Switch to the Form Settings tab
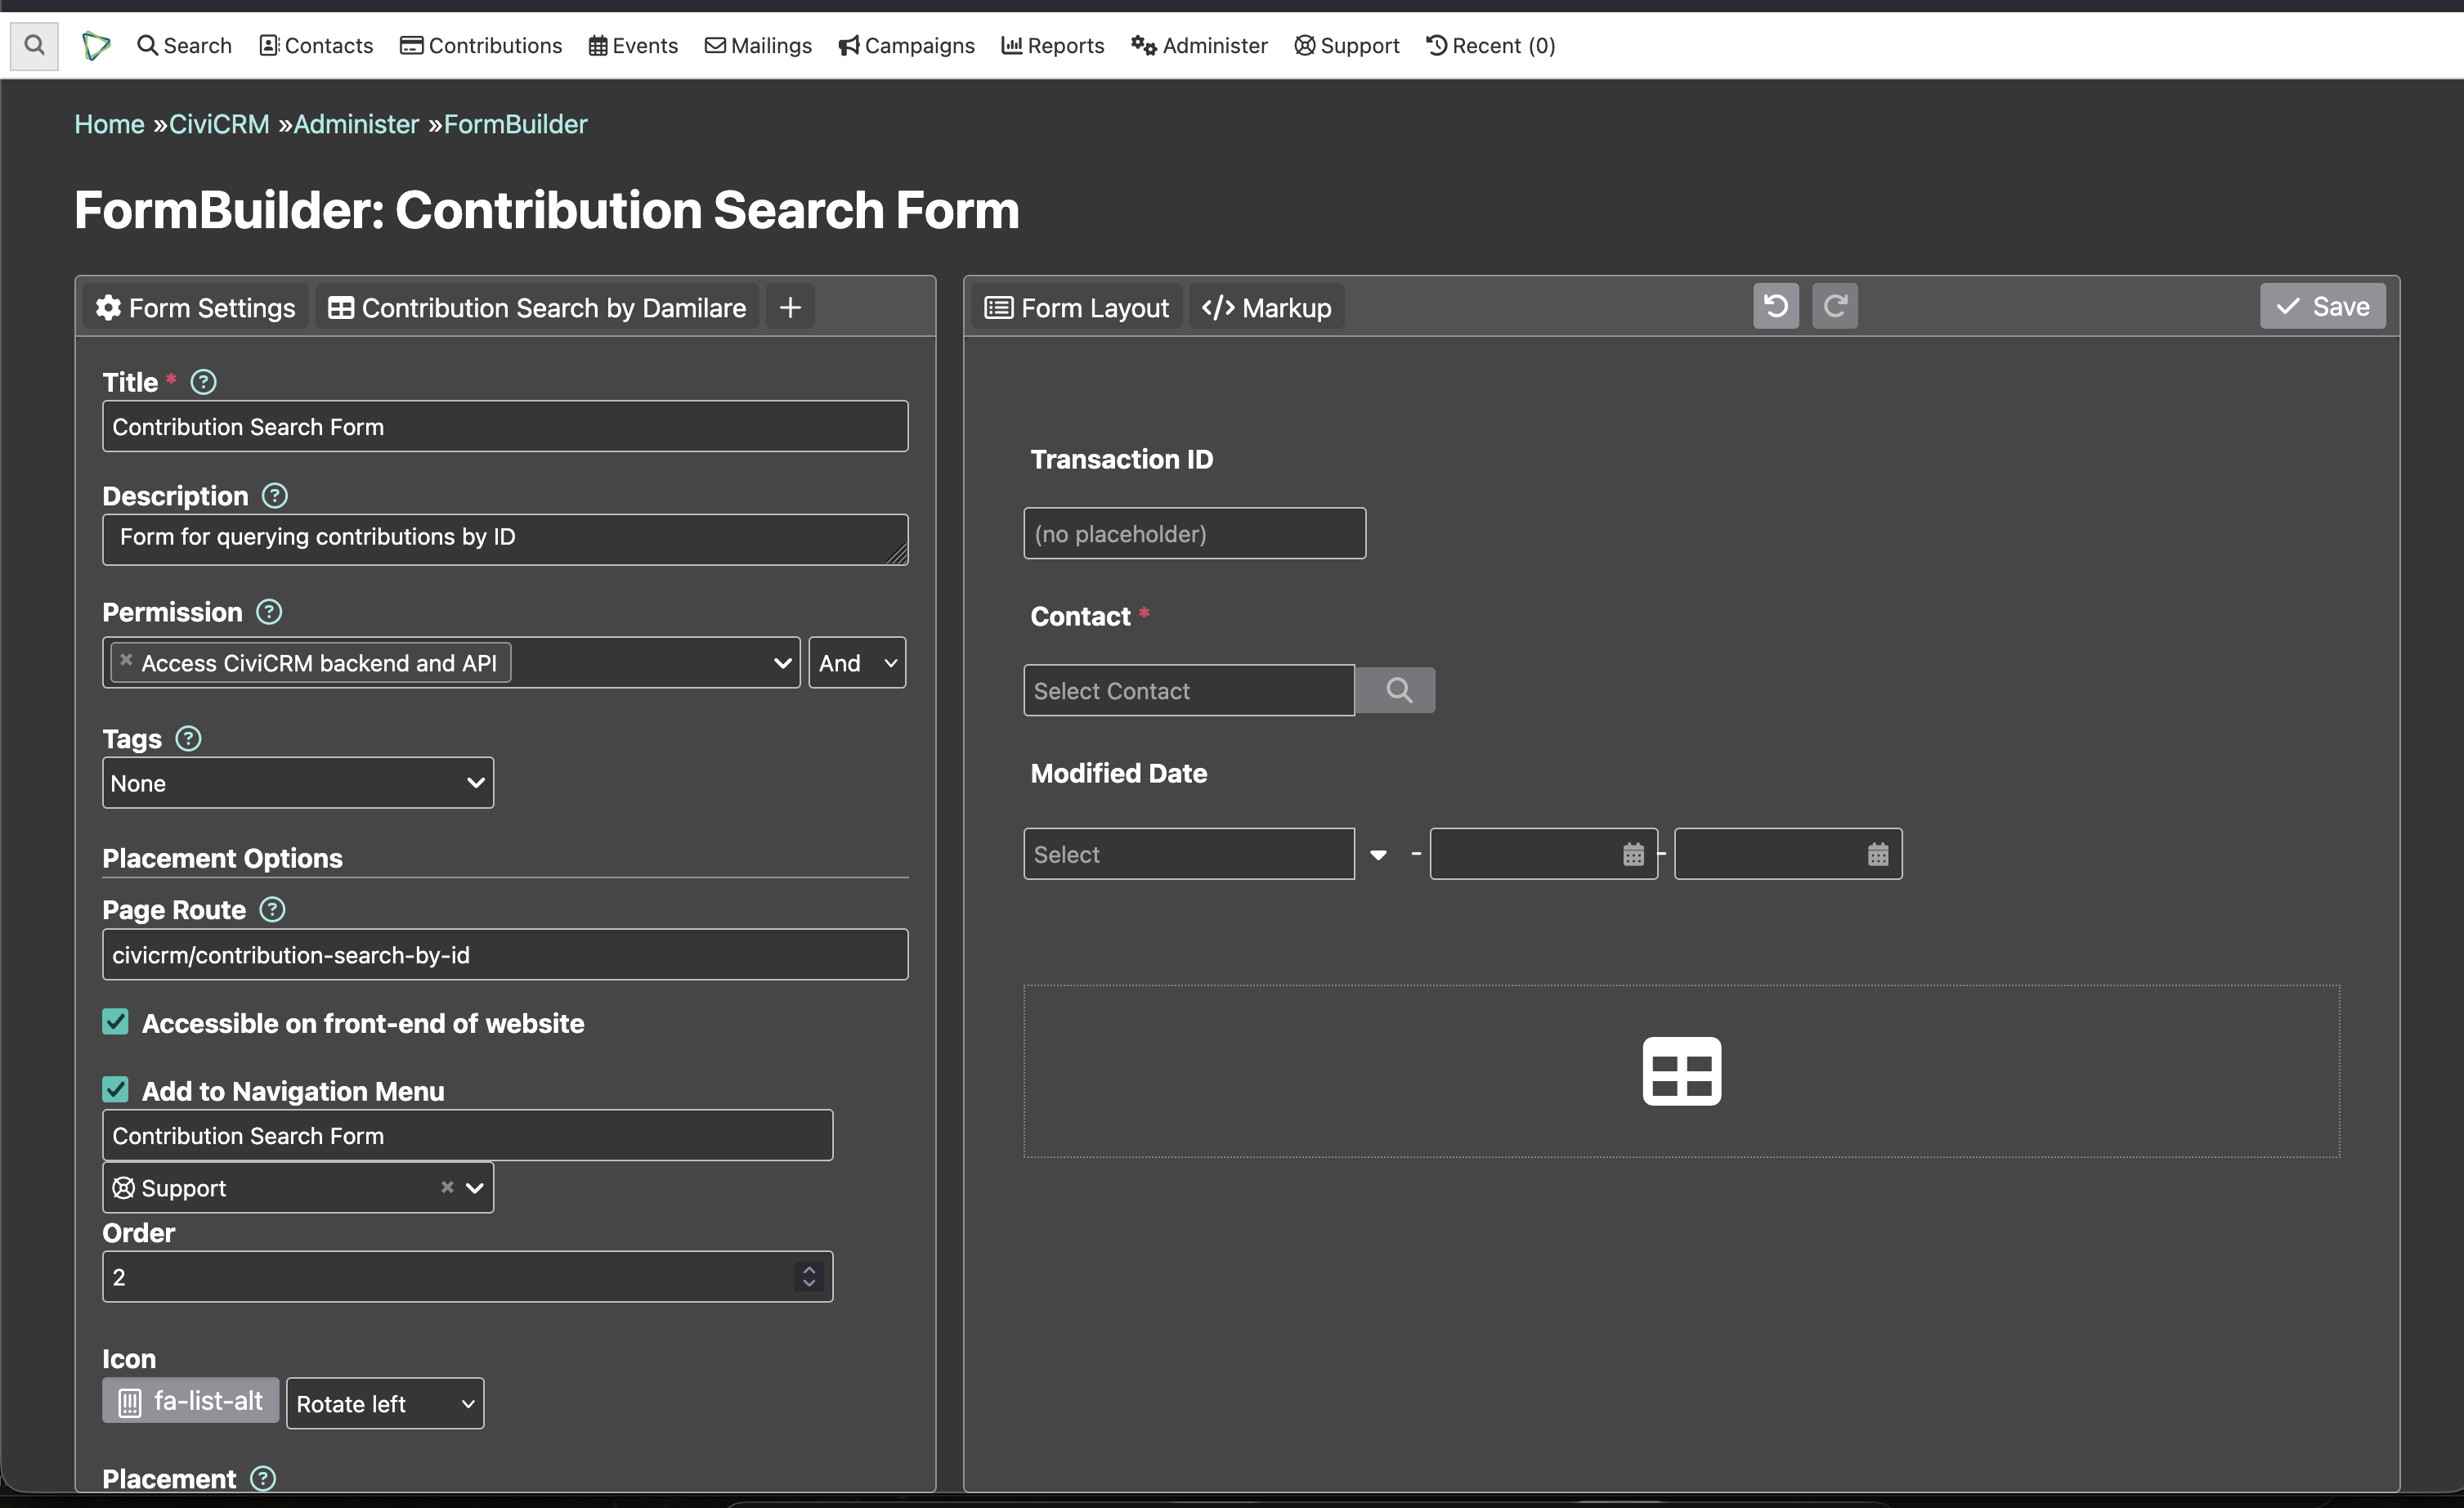Image resolution: width=2464 pixels, height=1508 pixels. [195, 307]
